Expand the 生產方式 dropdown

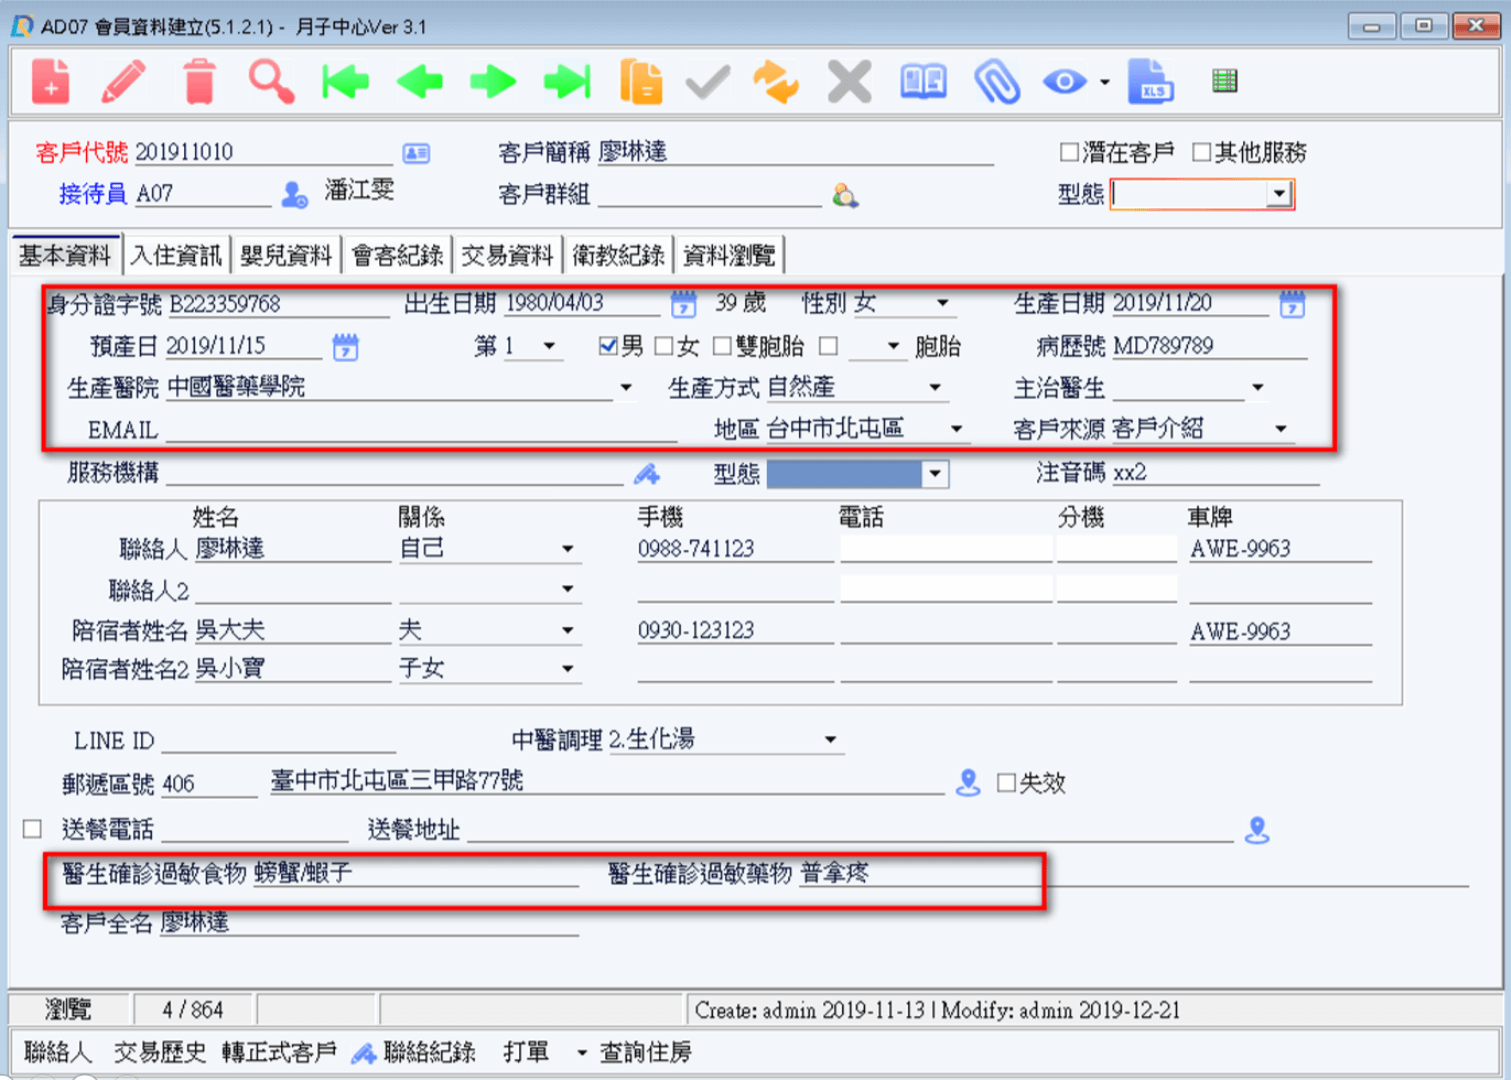pos(935,387)
